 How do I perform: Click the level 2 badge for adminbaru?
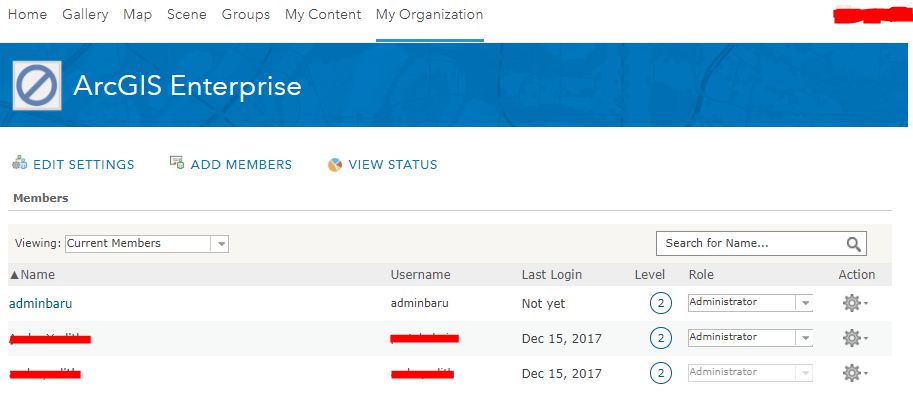coord(661,303)
